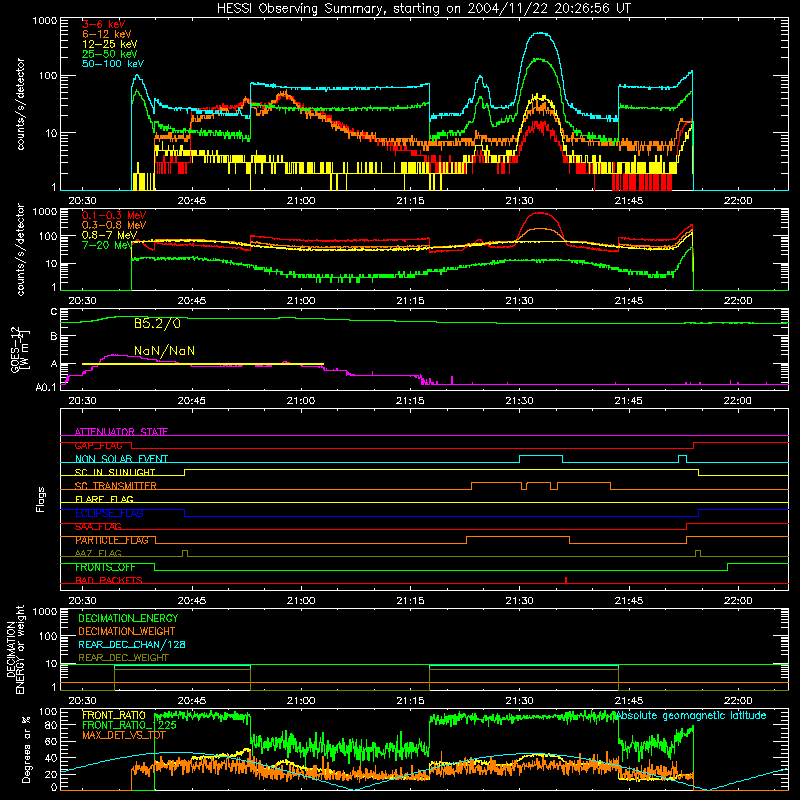Click the MAX_DET_VS_TOT legend entry
Image resolution: width=800 pixels, height=800 pixels.
click(x=123, y=735)
